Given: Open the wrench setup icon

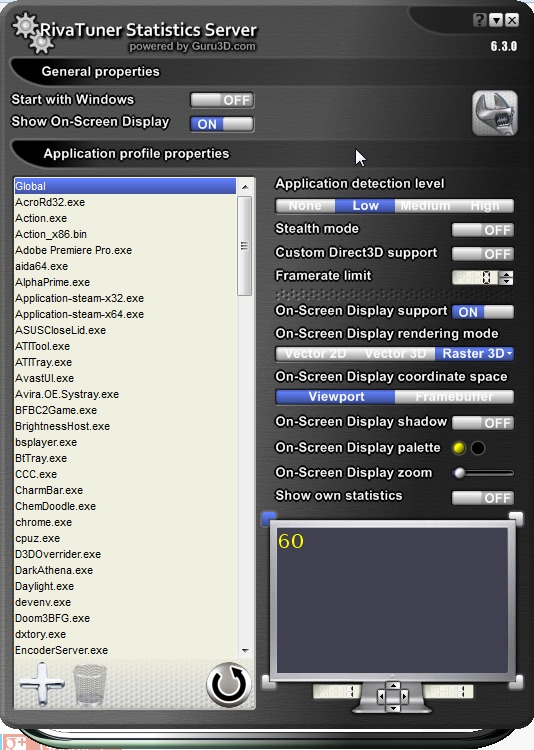Looking at the screenshot, I should point(494,113).
